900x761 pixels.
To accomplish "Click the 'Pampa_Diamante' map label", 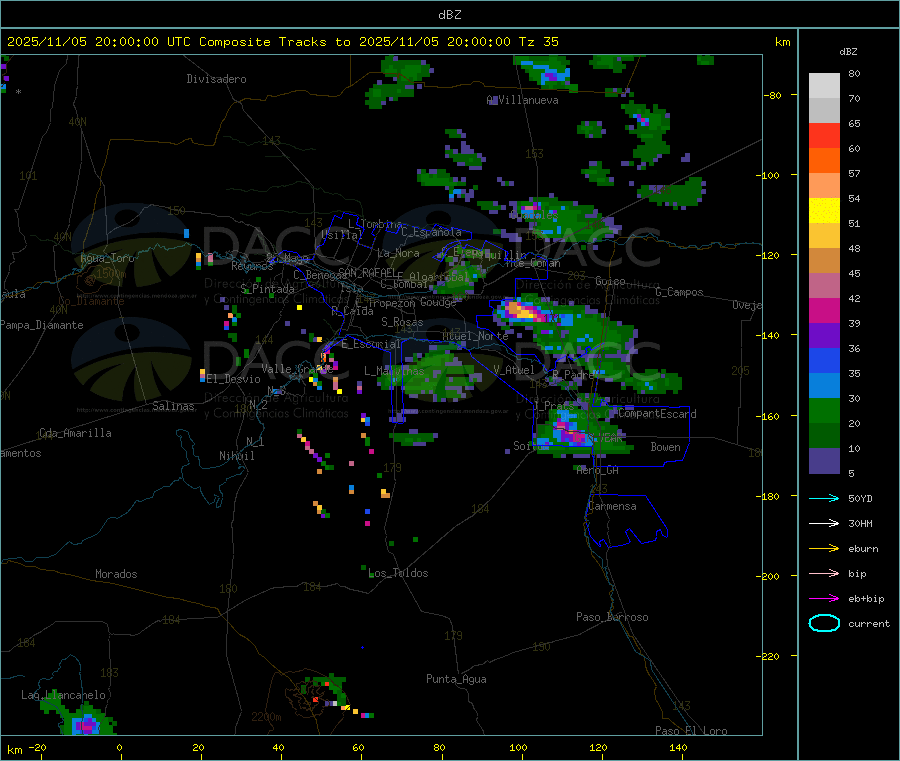I will [x=42, y=325].
